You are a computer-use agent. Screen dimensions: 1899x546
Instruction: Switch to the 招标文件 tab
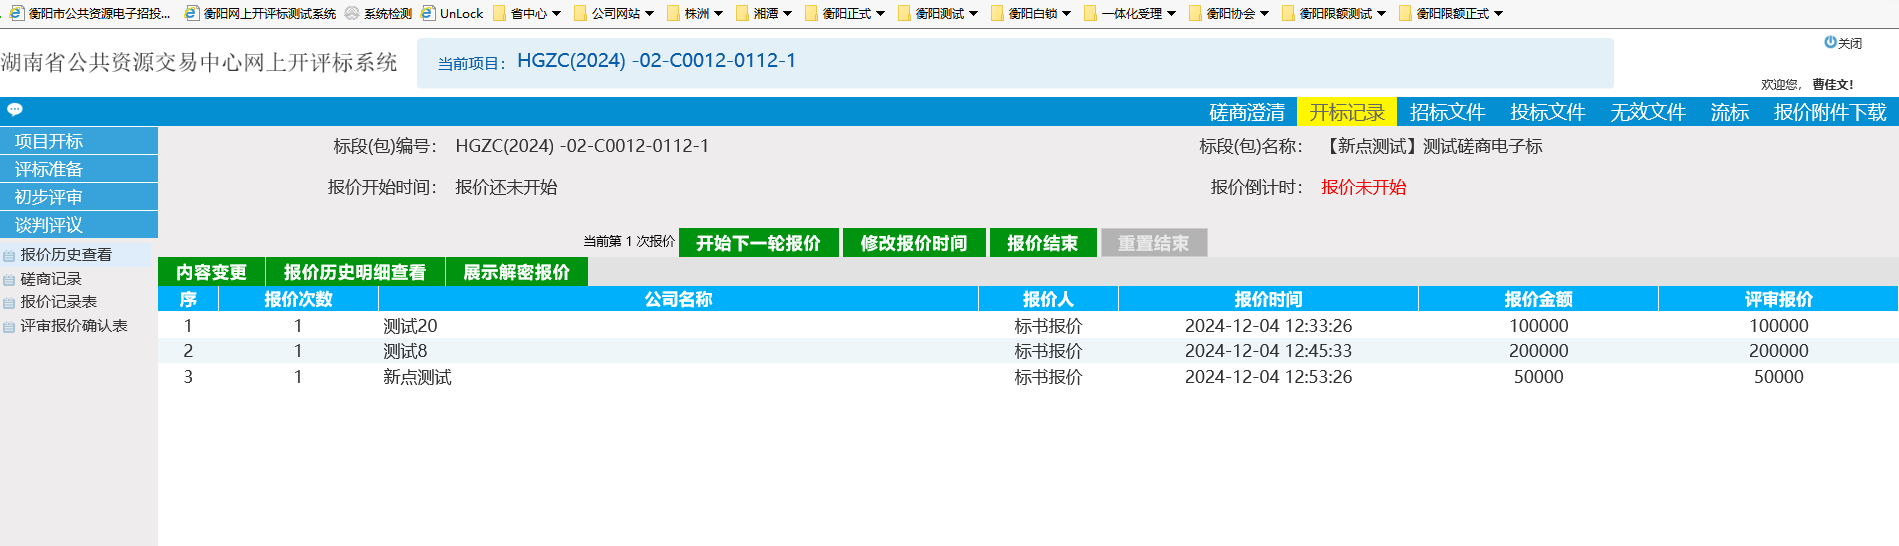(1447, 112)
